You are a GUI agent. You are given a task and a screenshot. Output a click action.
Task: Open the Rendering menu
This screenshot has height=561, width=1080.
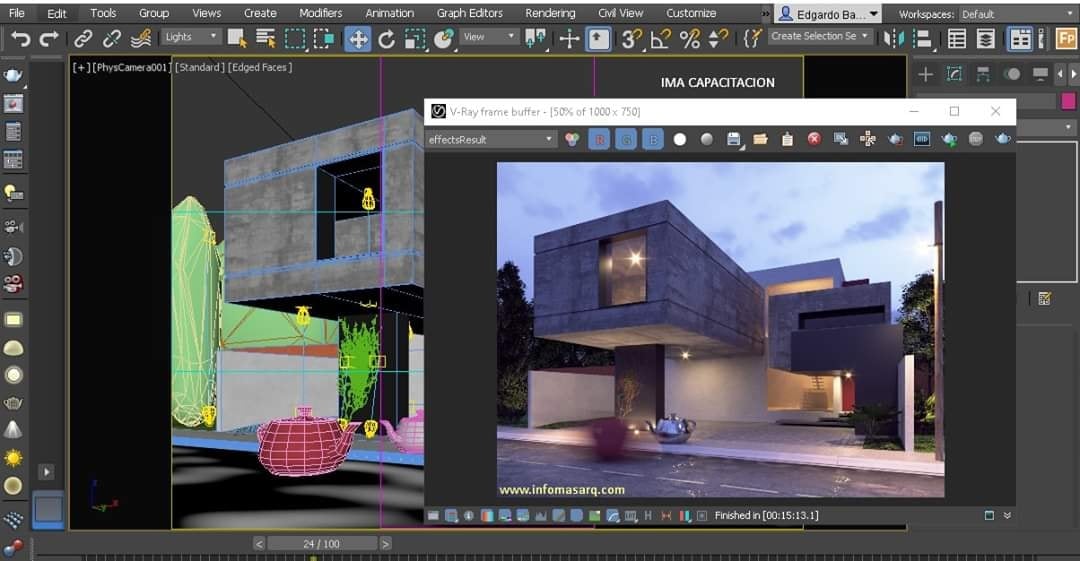coord(550,13)
